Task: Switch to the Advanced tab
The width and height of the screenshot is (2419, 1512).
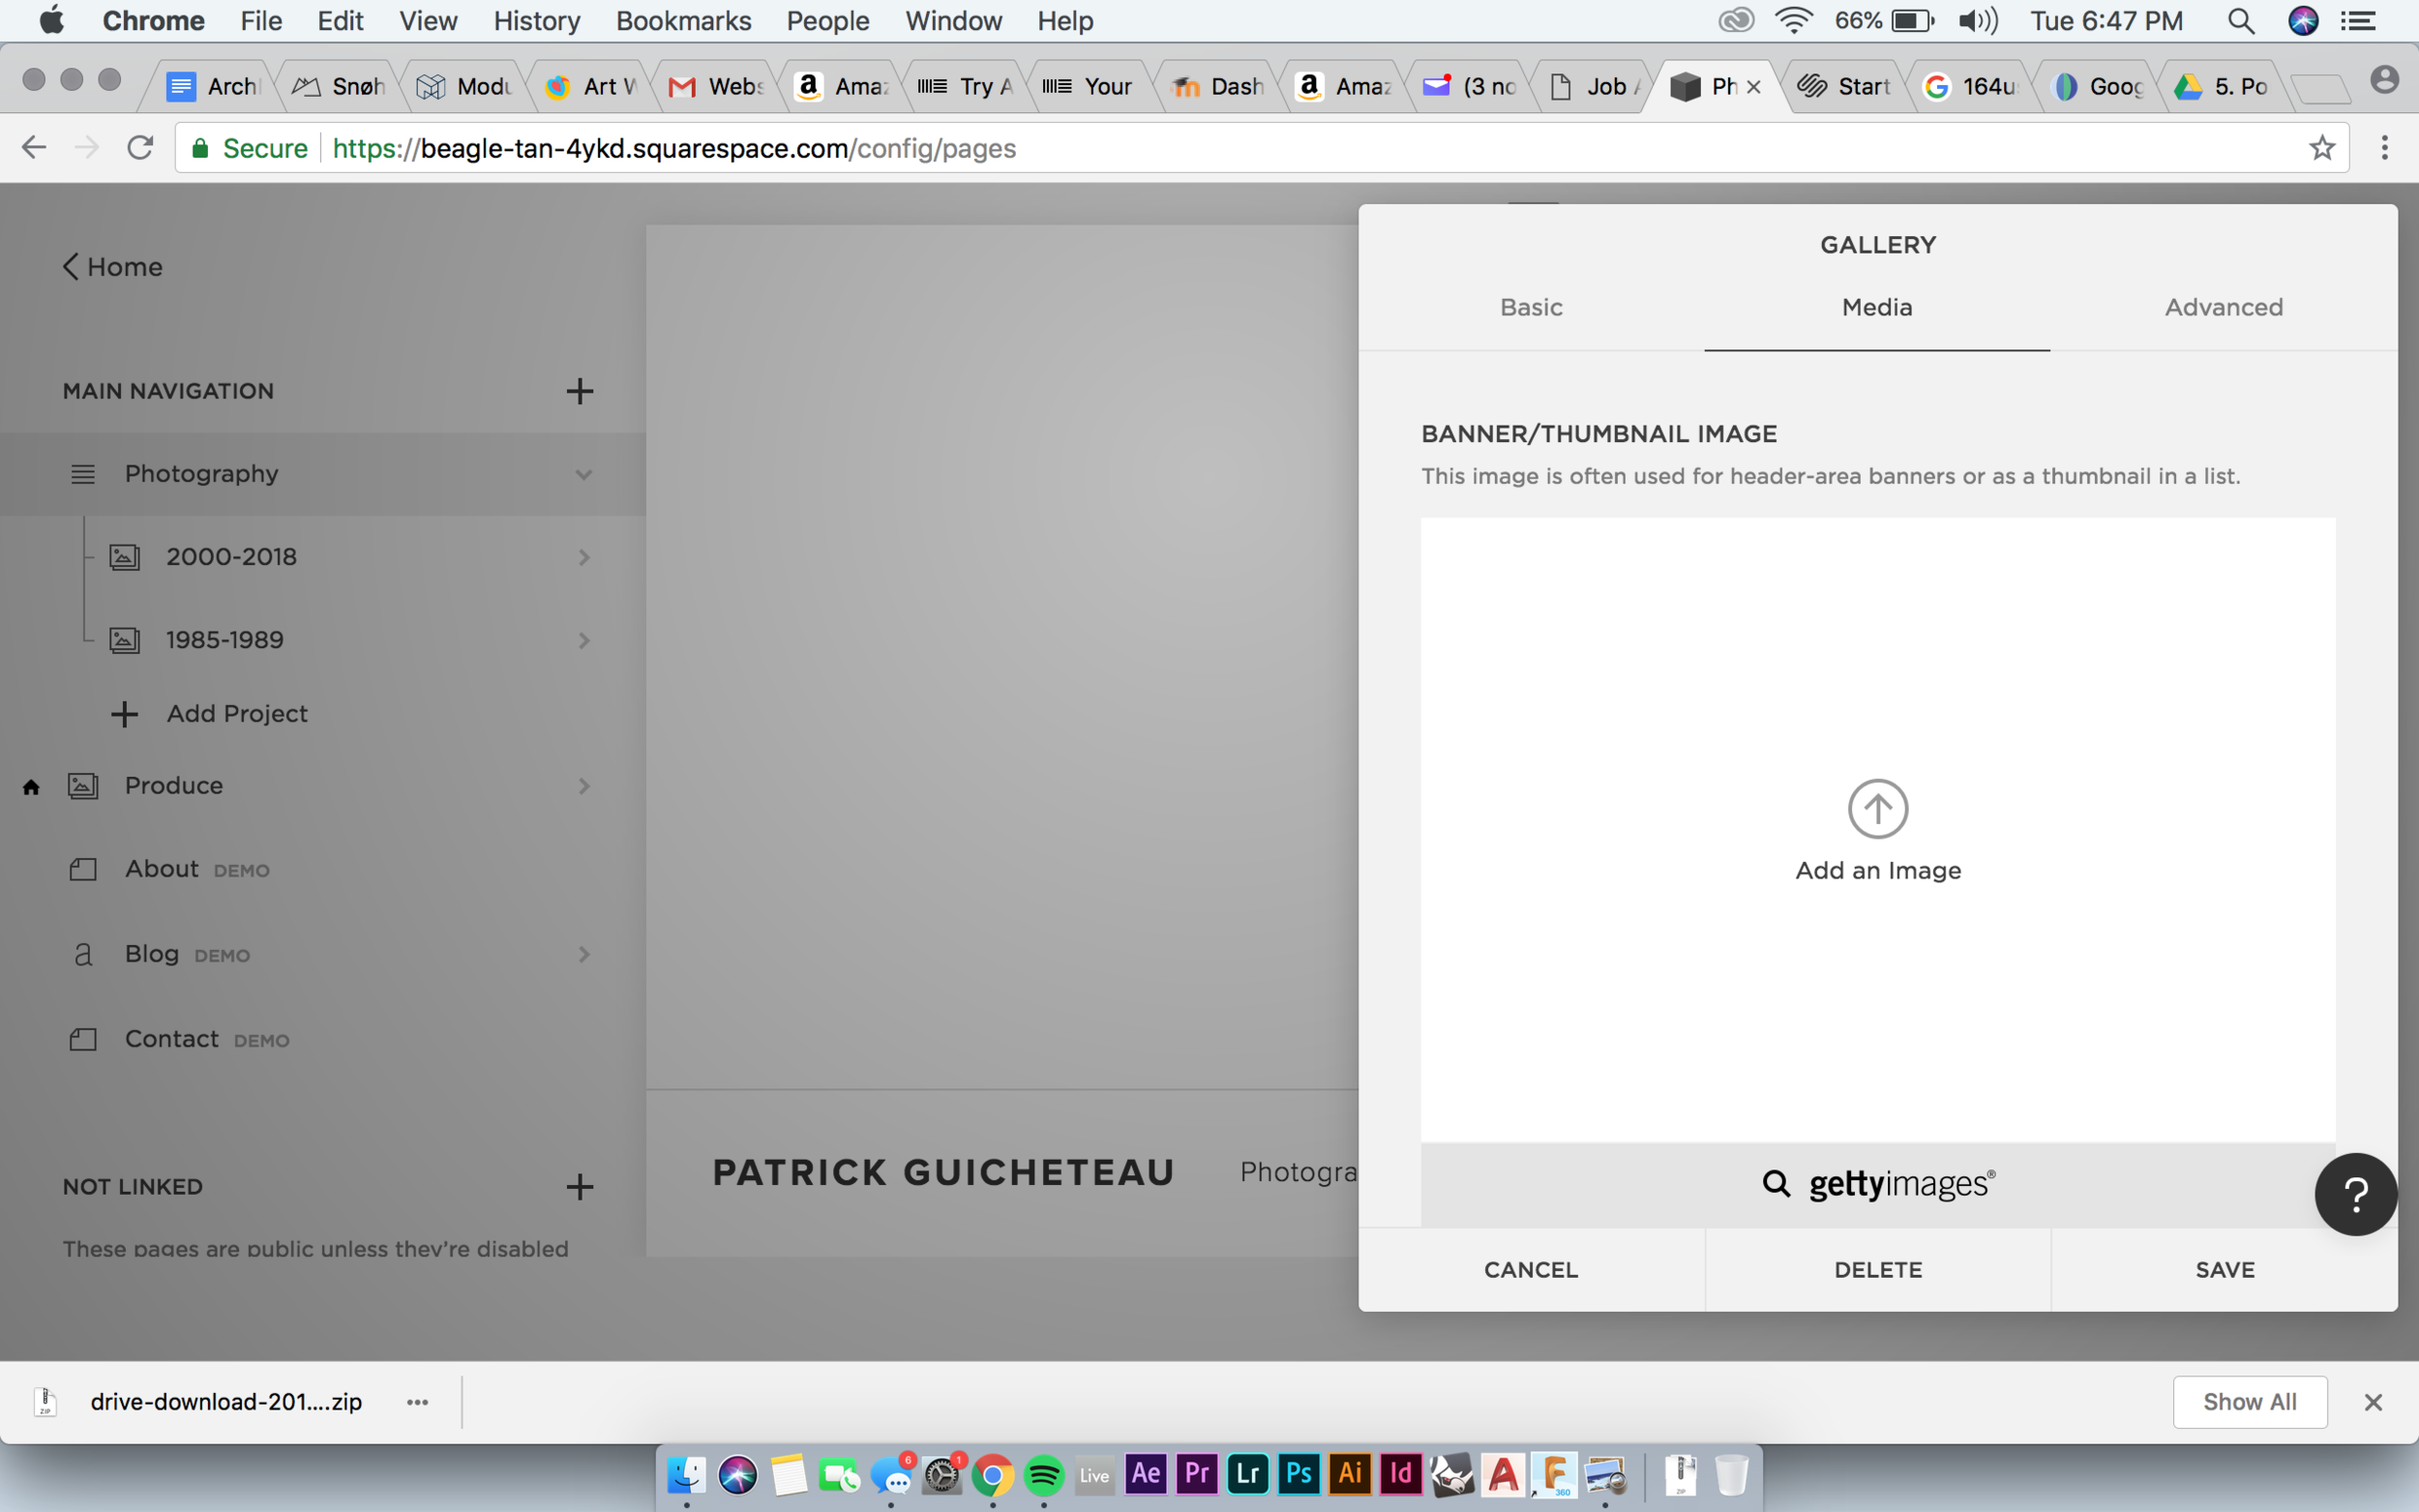Action: tap(2224, 307)
